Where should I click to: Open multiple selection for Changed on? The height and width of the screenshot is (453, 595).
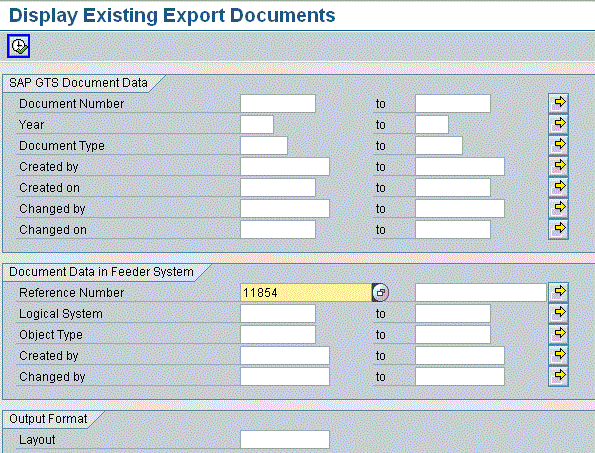click(x=558, y=229)
